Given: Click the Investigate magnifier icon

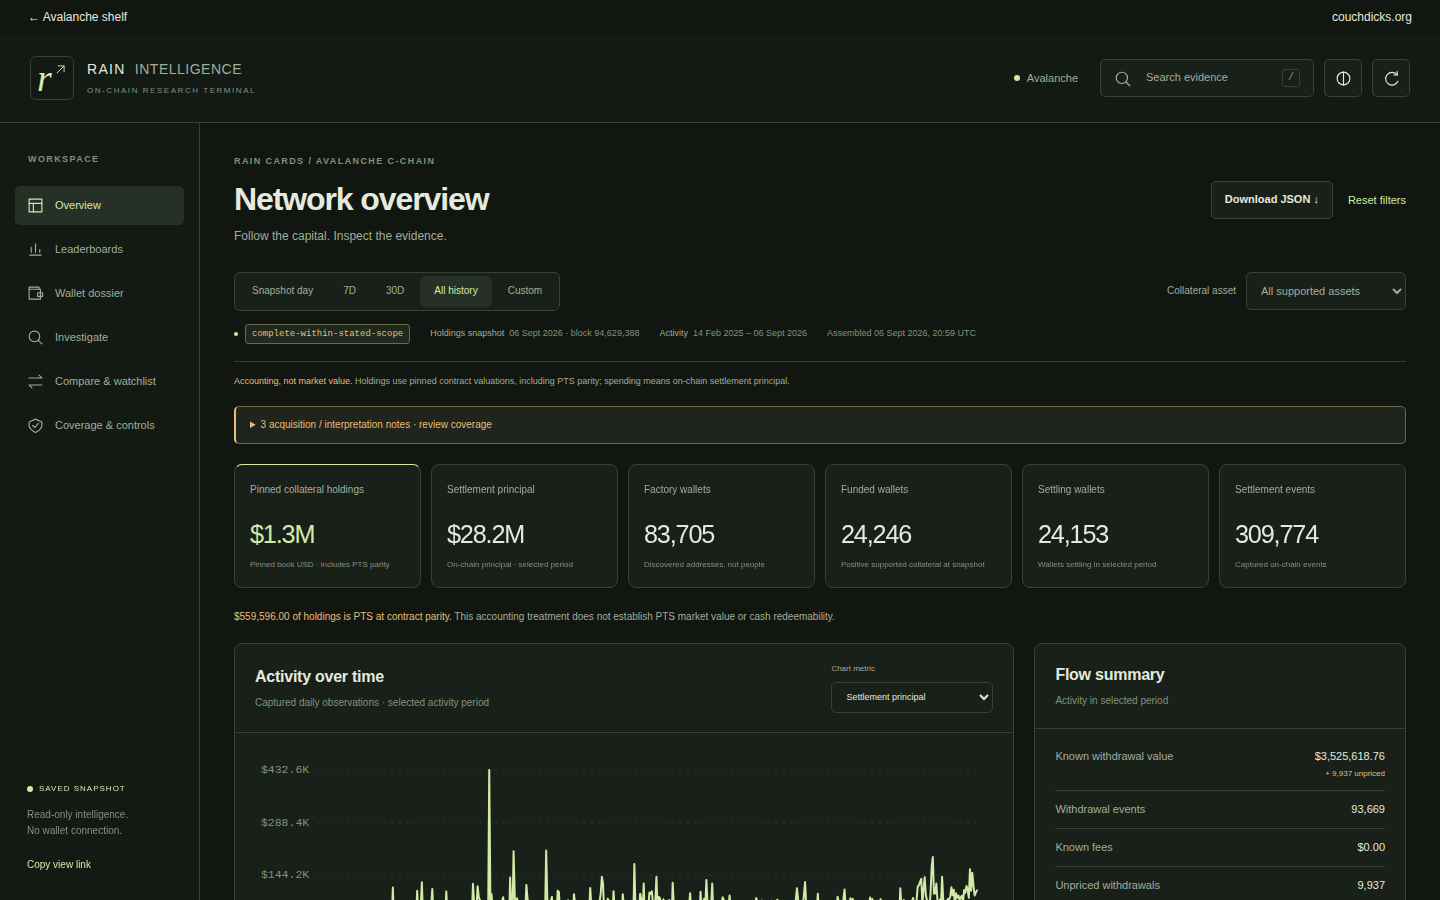Looking at the screenshot, I should coord(35,337).
